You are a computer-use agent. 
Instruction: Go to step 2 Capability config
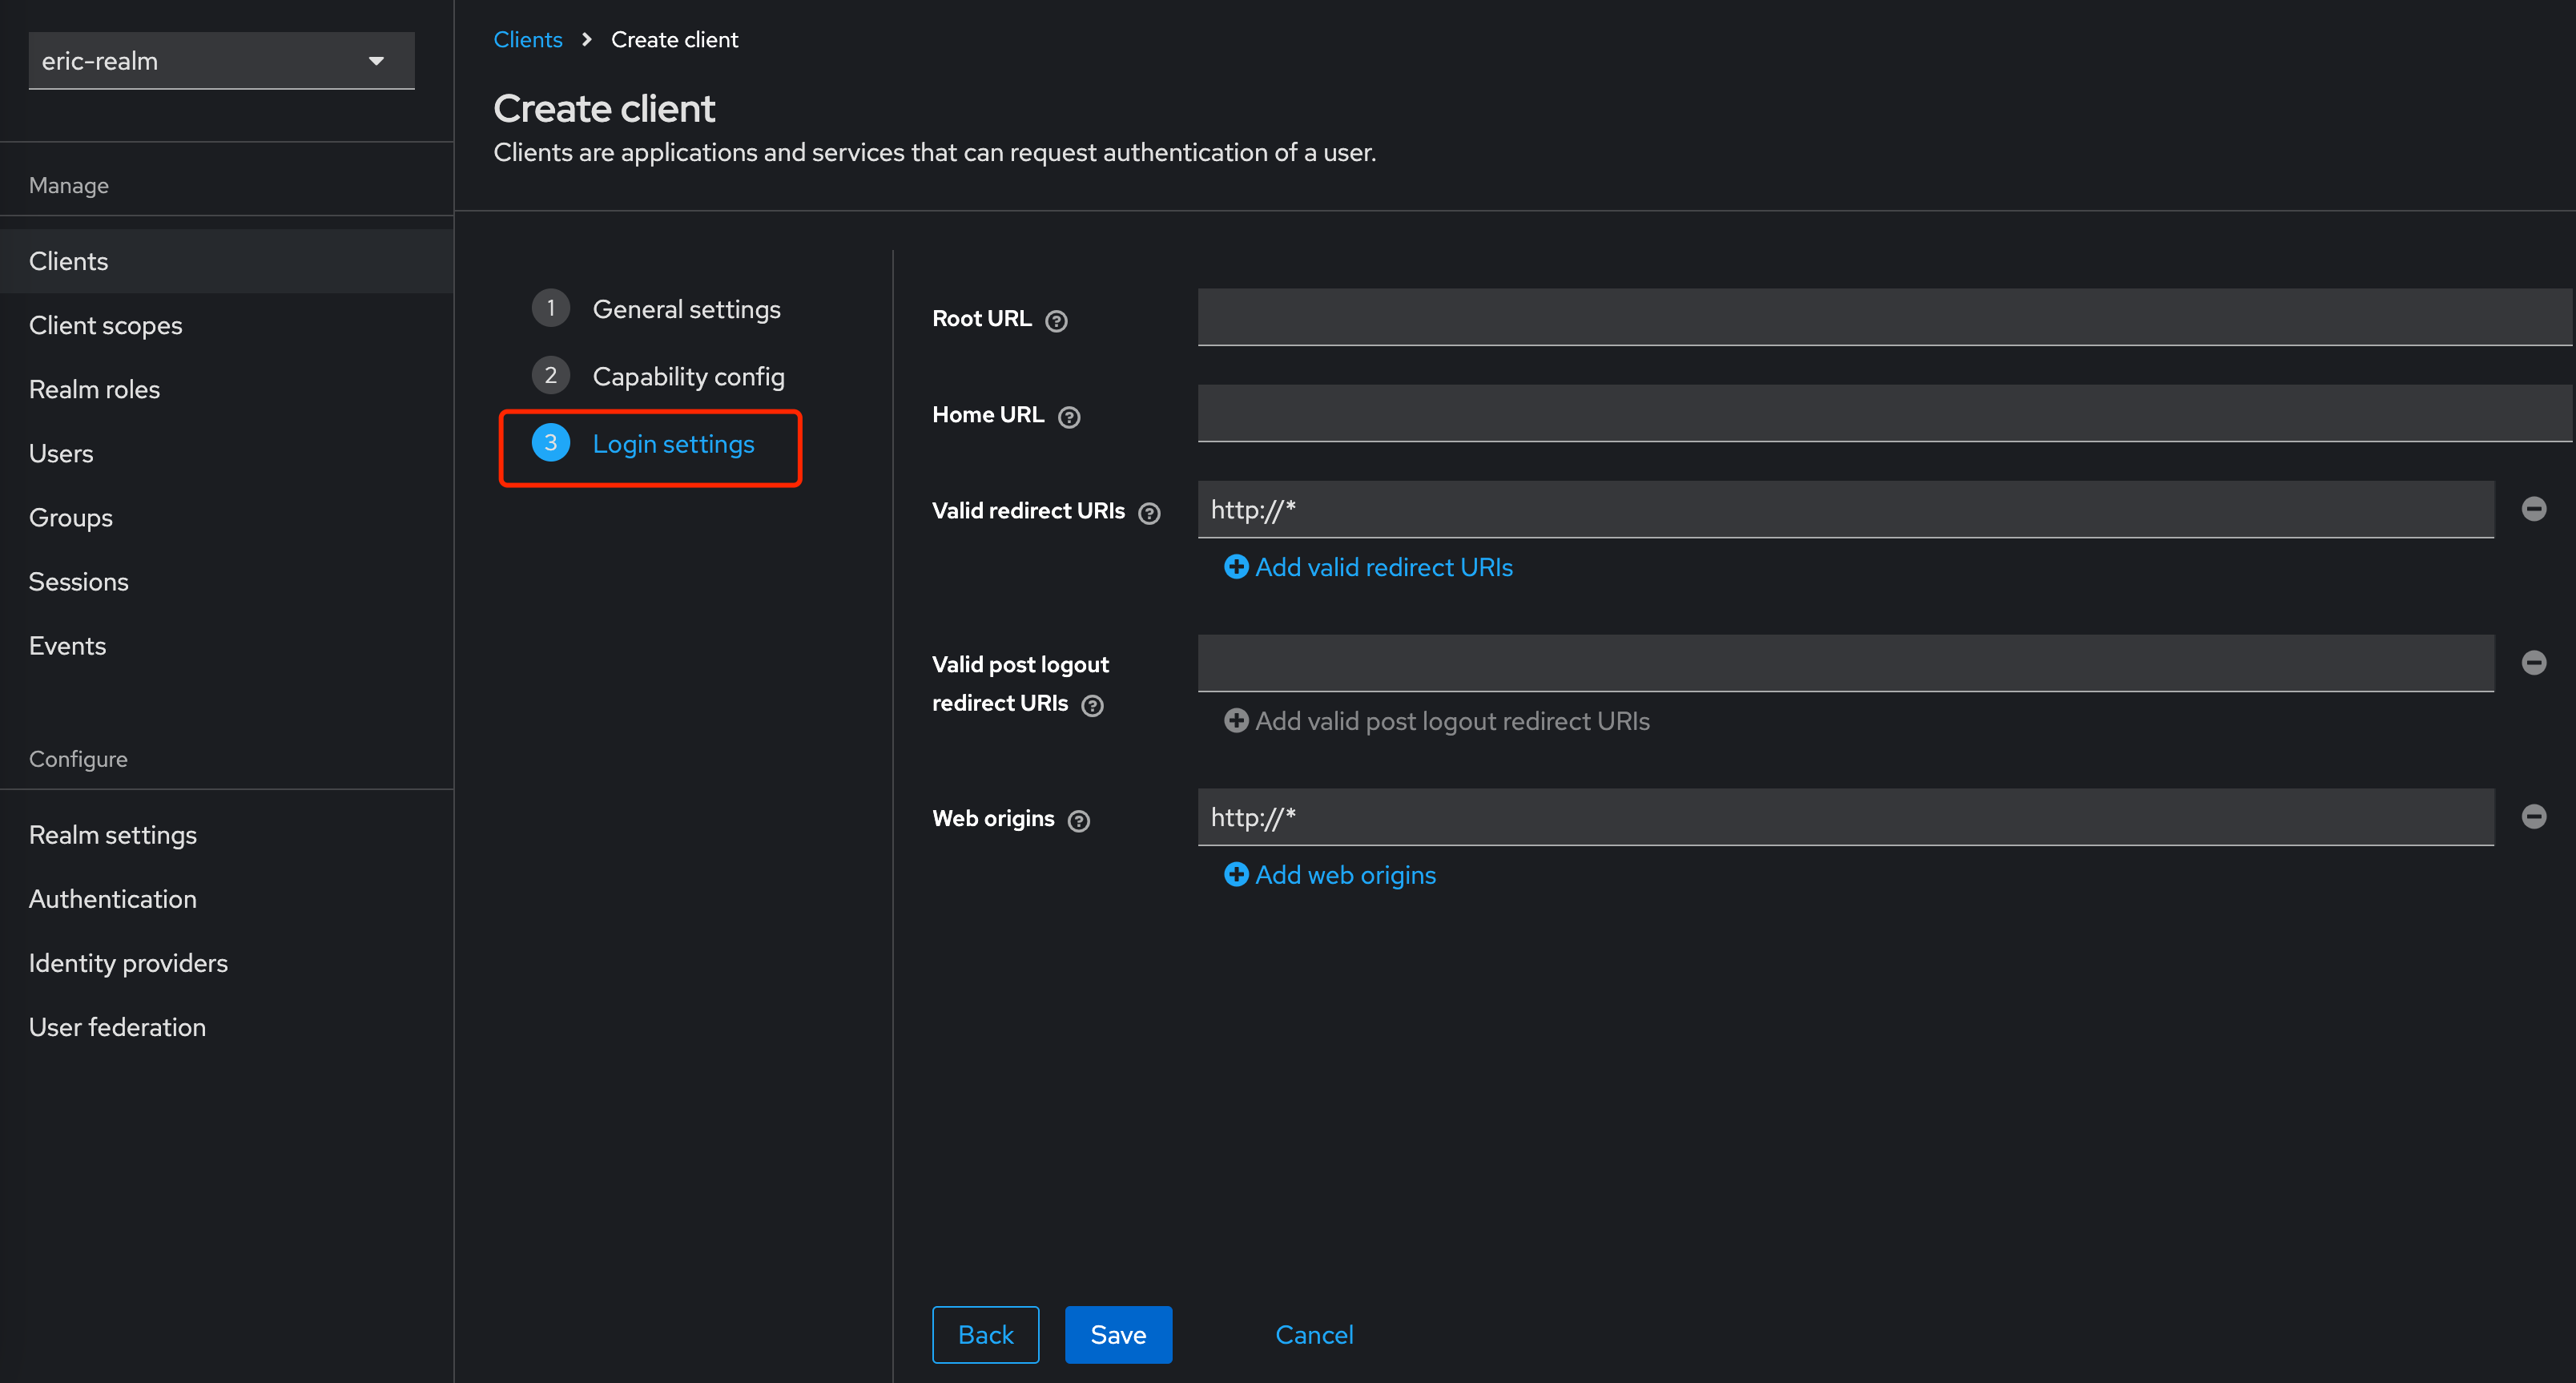click(x=658, y=376)
